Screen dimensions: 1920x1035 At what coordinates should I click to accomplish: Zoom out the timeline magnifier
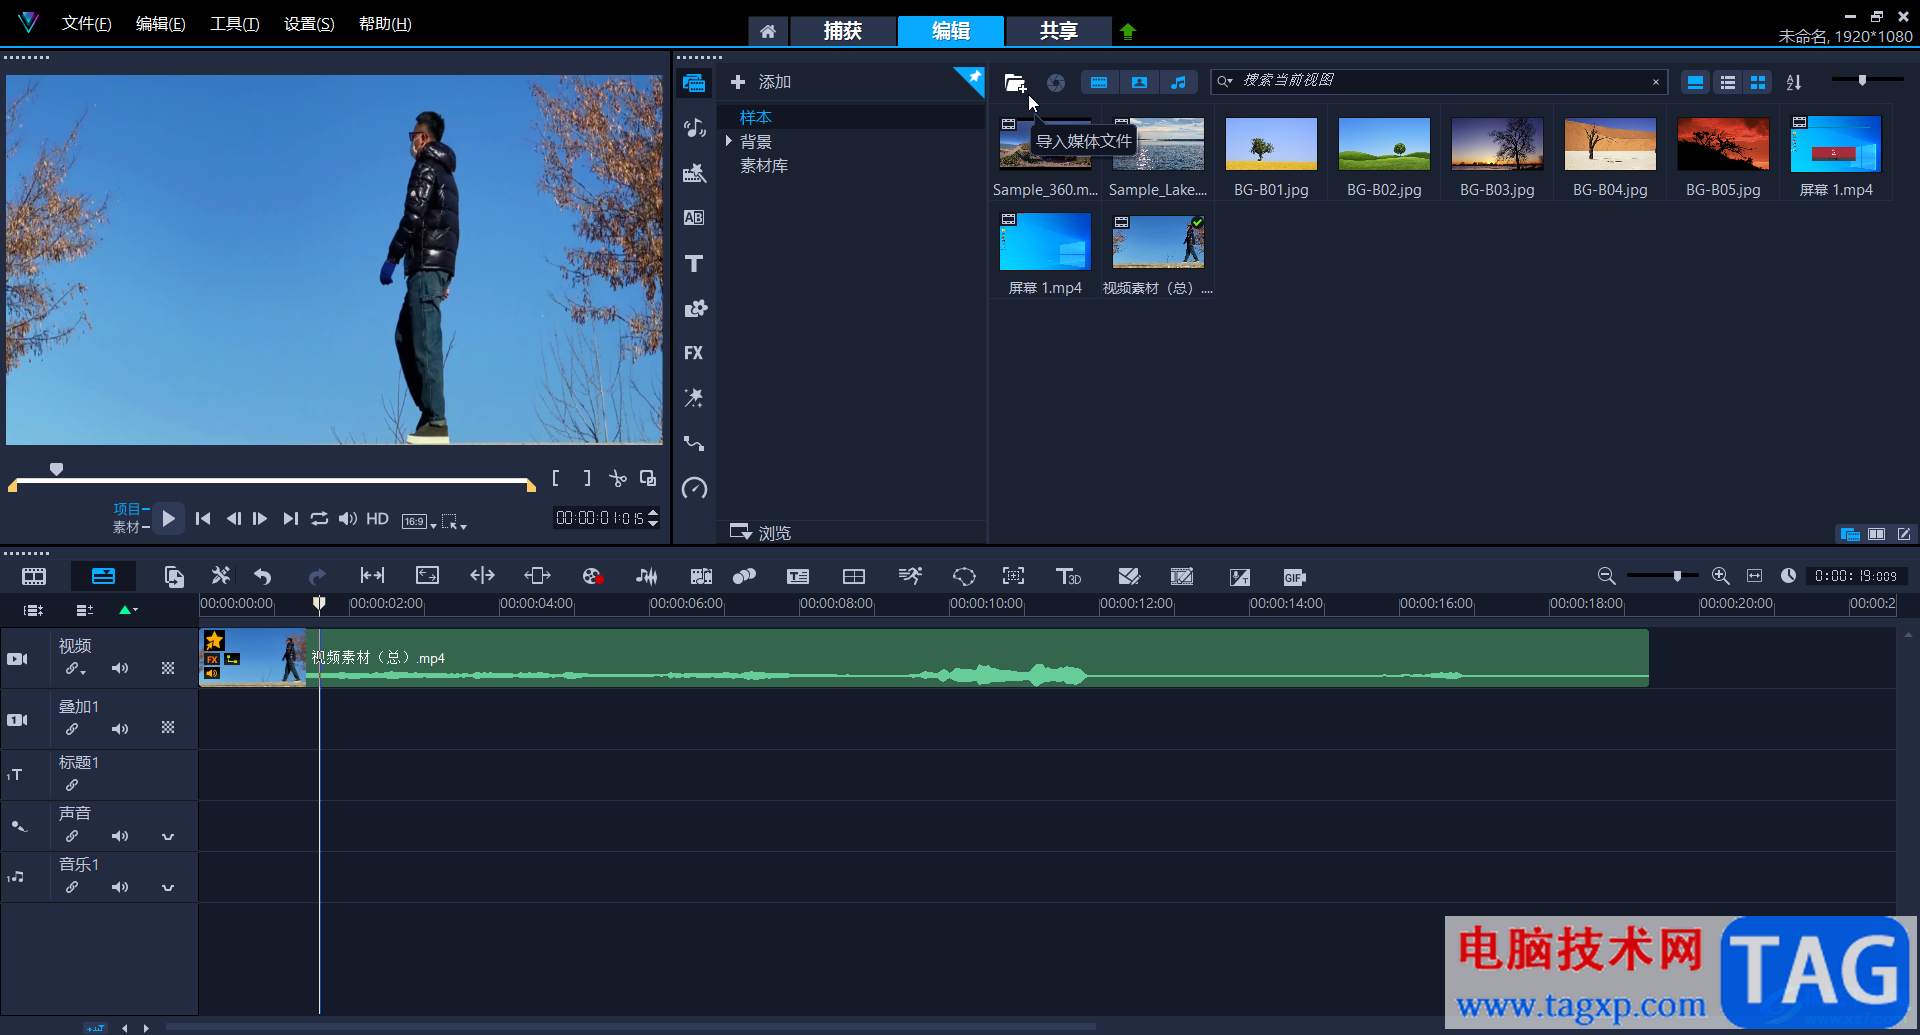pyautogui.click(x=1606, y=576)
